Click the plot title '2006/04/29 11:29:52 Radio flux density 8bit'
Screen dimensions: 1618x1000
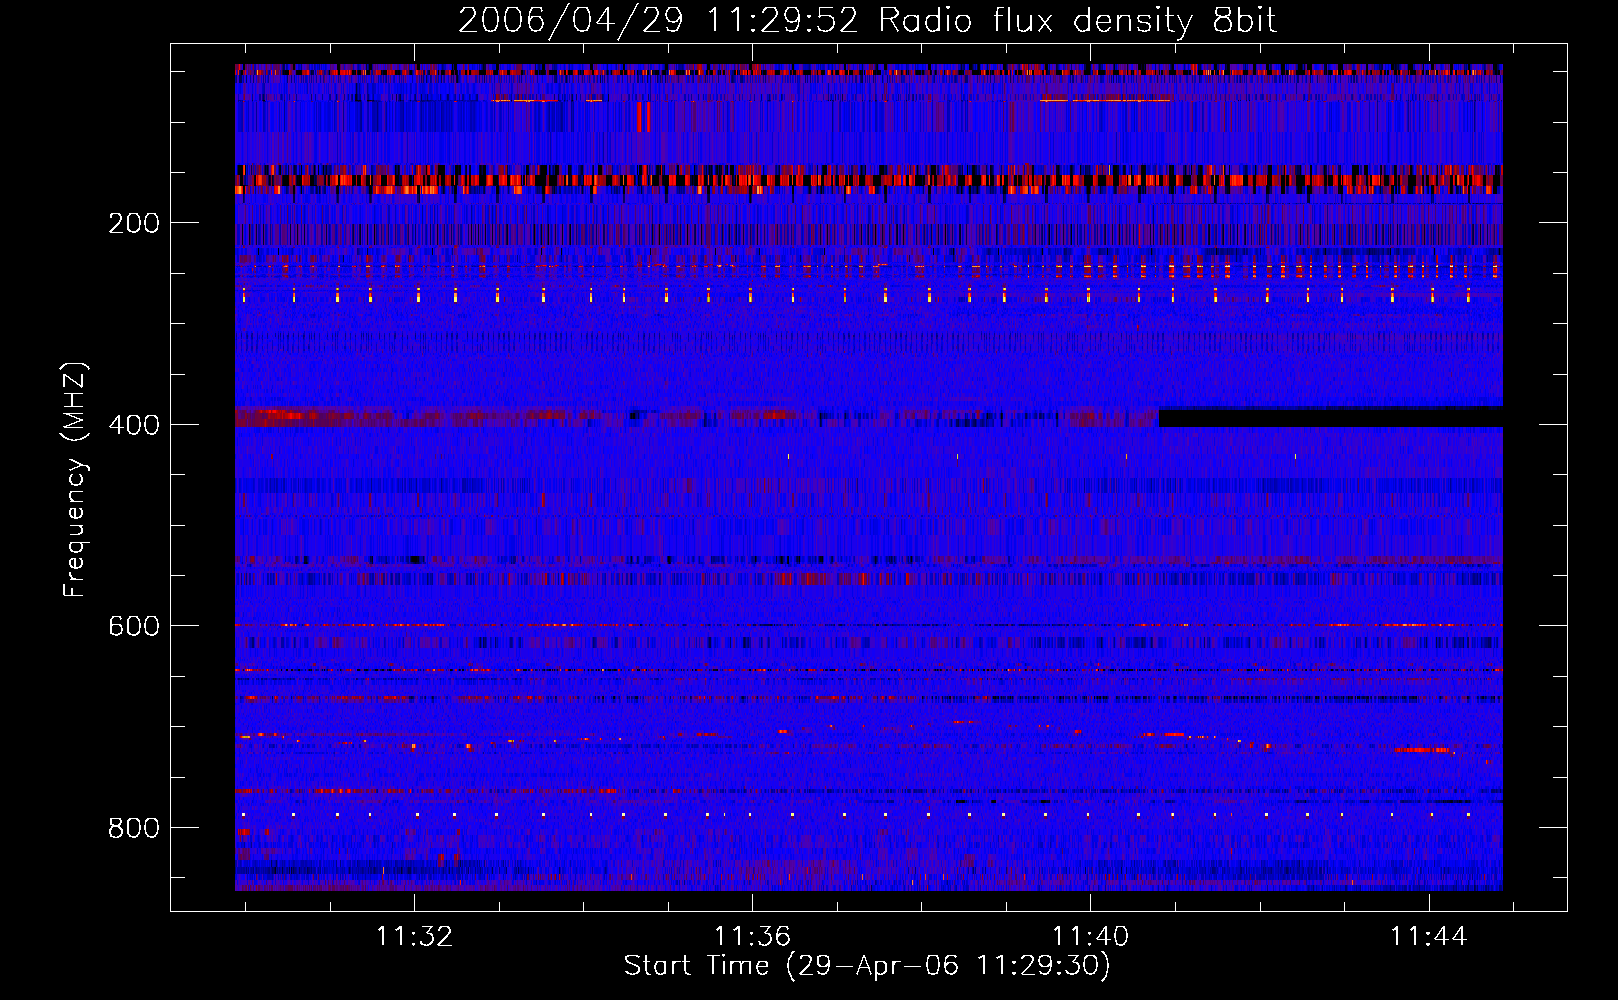867,20
